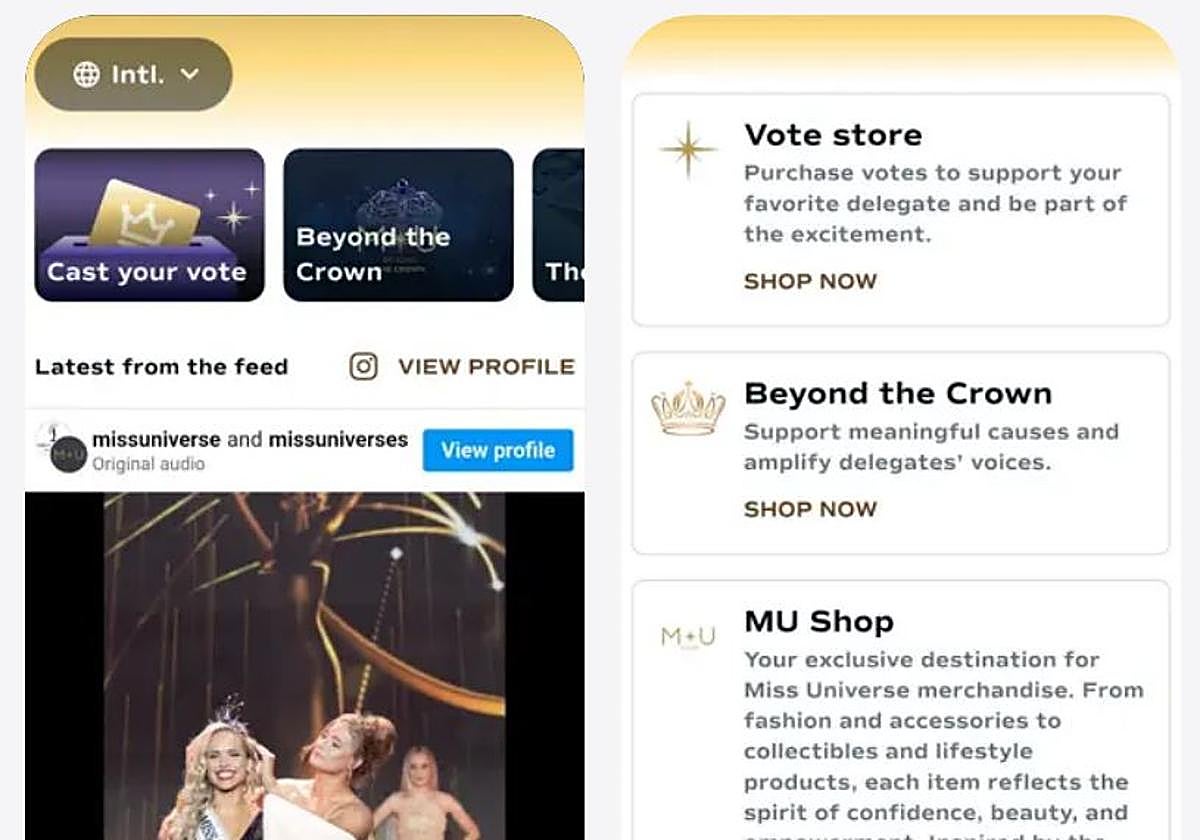The image size is (1200, 840).
Task: Open VIEW PROFILE link in feed header
Action: click(486, 367)
